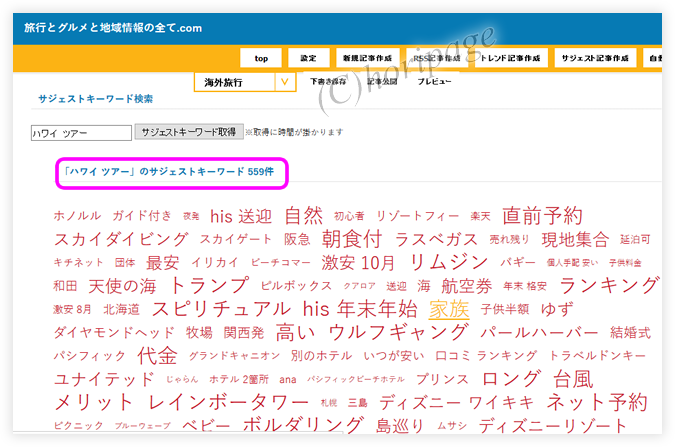This screenshot has height=447, width=675.
Task: Select the keyword リムジン
Action: point(449,262)
